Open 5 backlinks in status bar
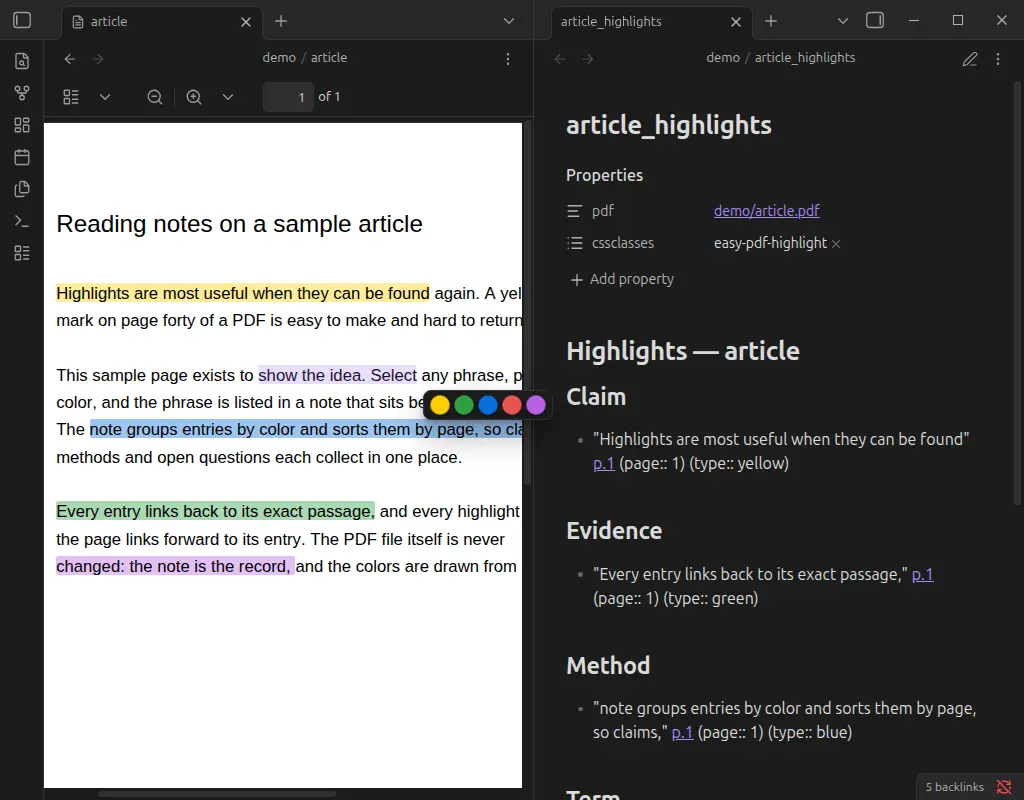The height and width of the screenshot is (800, 1024). [954, 787]
